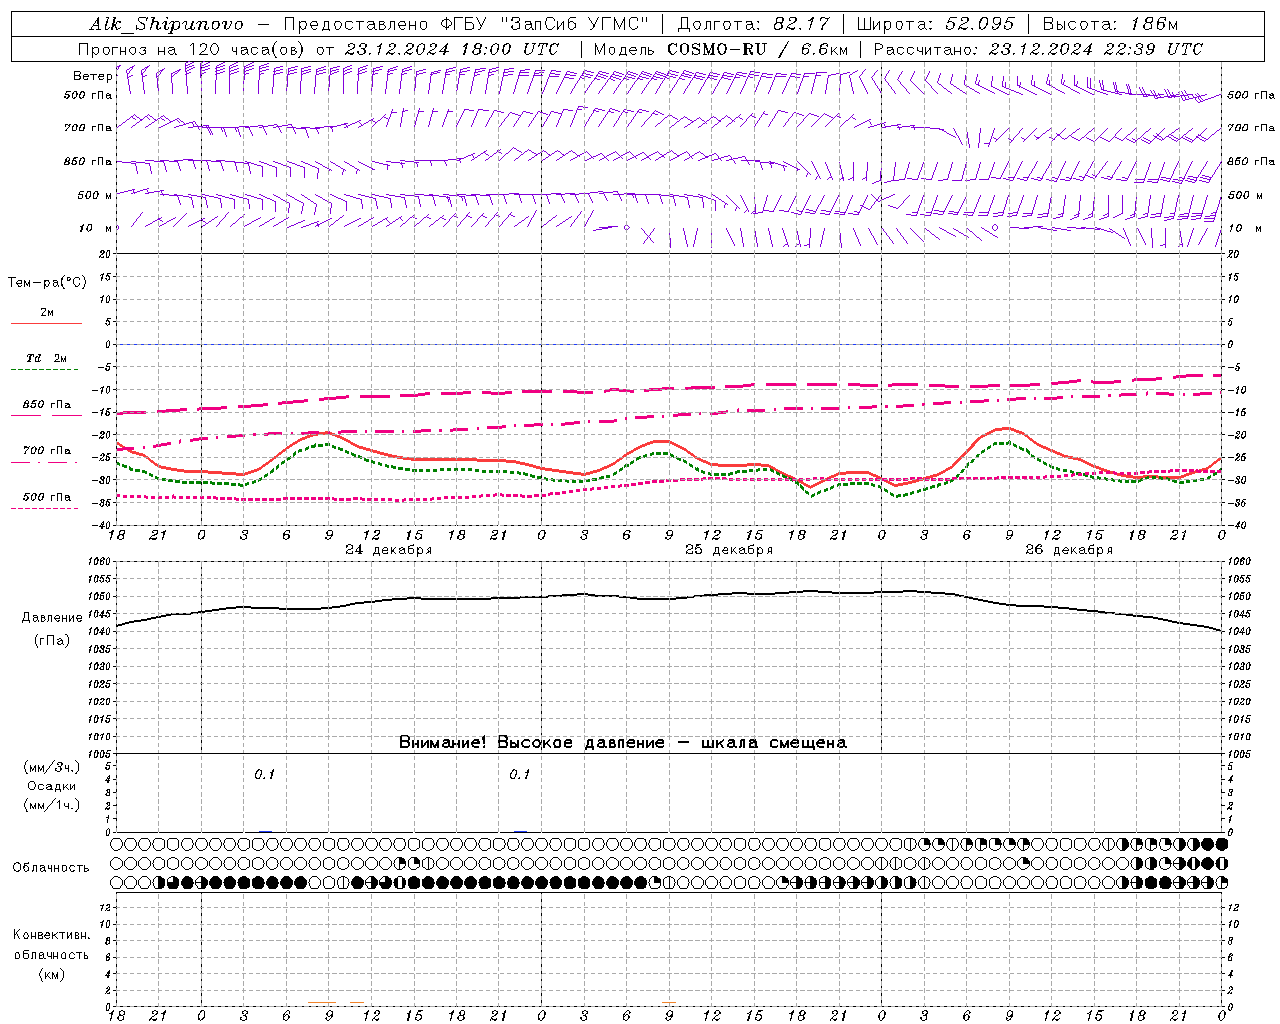The height and width of the screenshot is (1024, 1280).
Task: Click the warning 'Внимание! Высокое давление — шкала смещена'
Action: 623,743
